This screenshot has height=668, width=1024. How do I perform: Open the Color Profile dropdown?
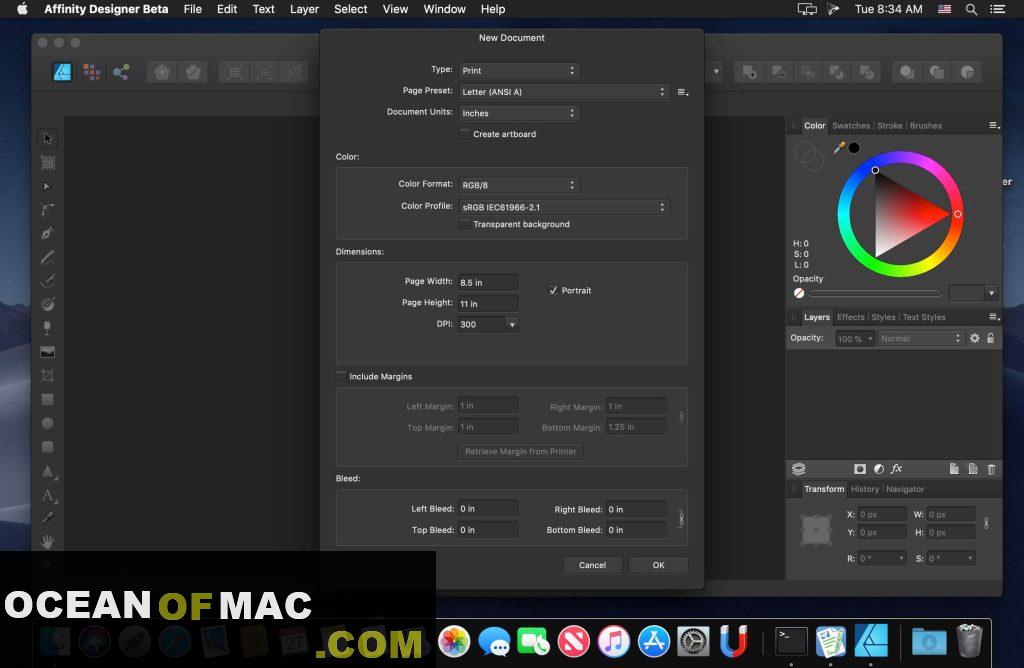[x=564, y=207]
